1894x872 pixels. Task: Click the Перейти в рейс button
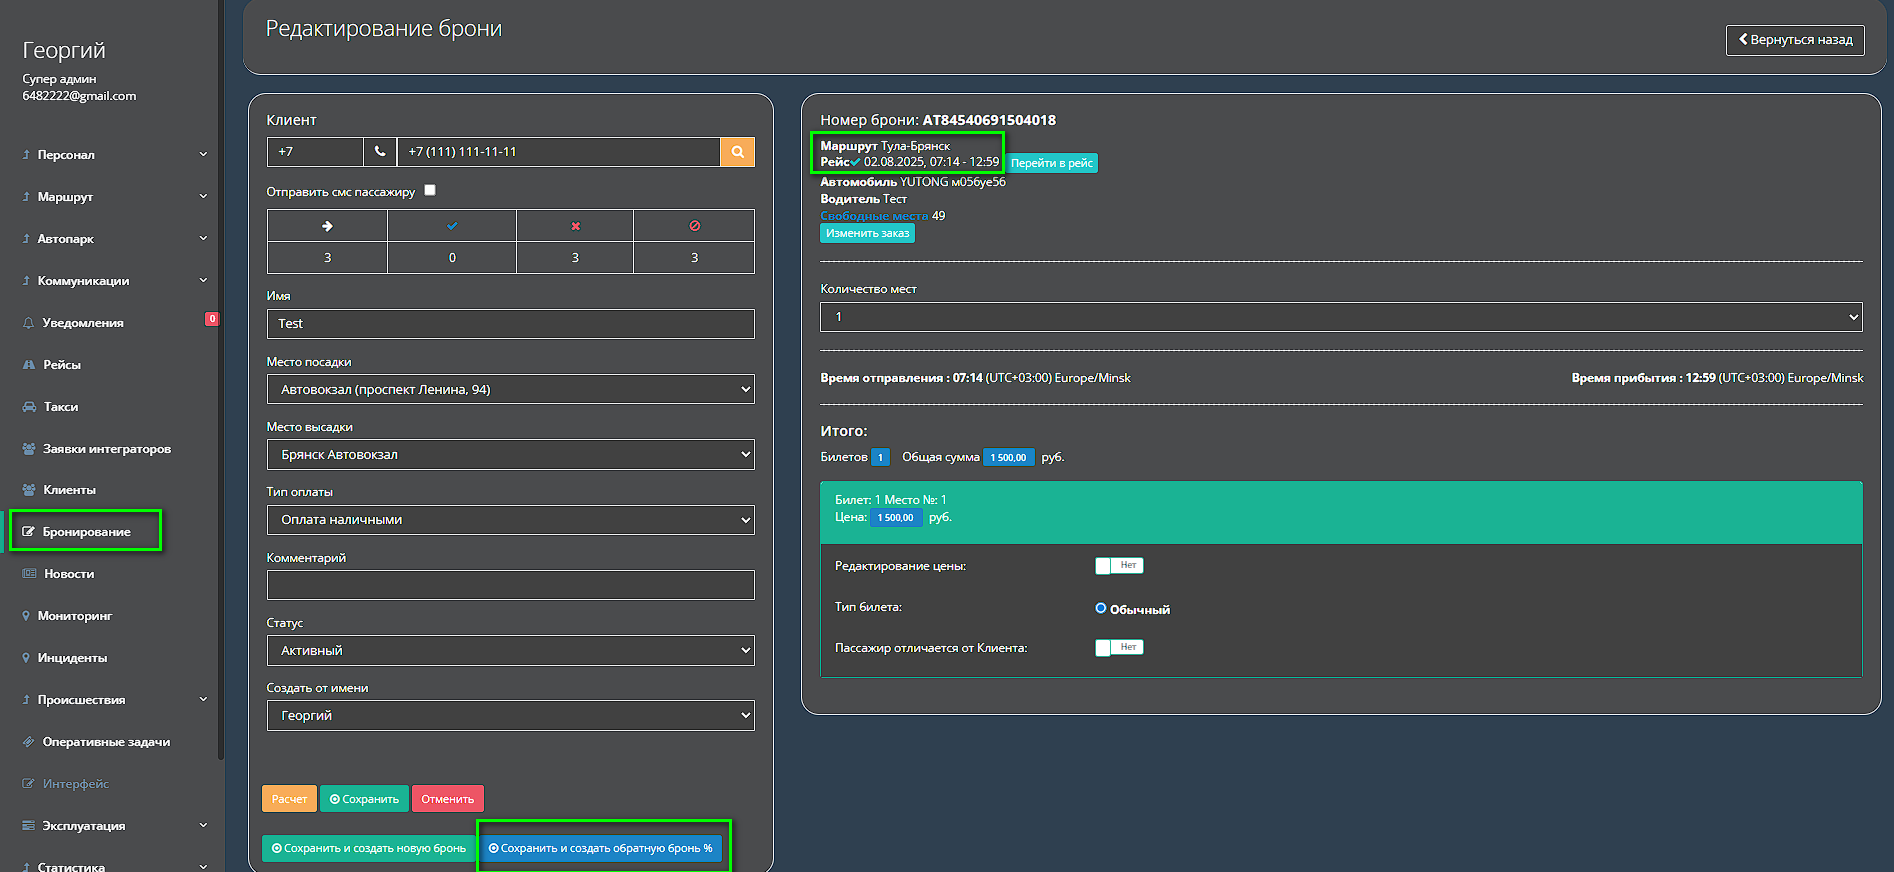[1051, 163]
